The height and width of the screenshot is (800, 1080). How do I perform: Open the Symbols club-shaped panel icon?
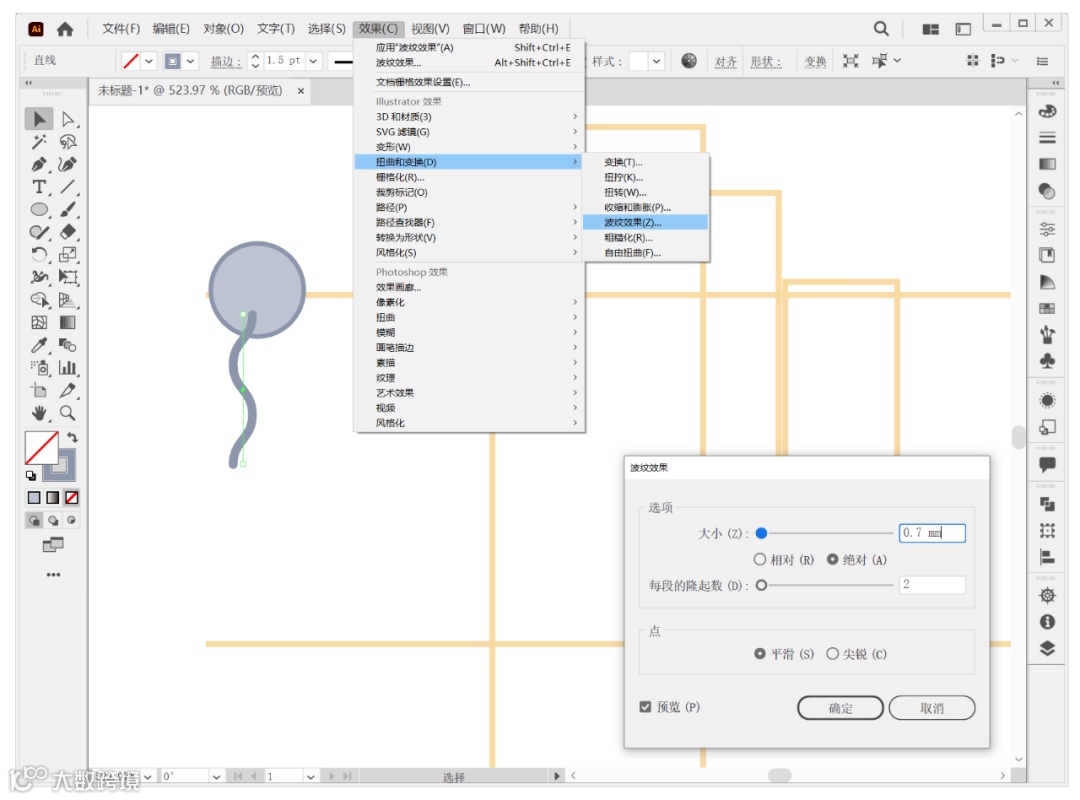click(1048, 361)
